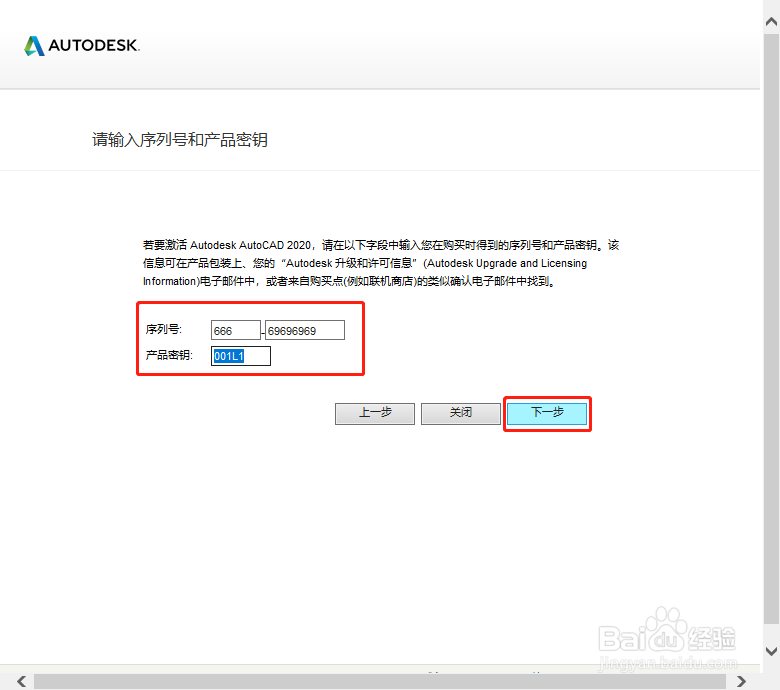The image size is (780, 690).
Task: Click the vertical scrollbar up arrow
Action: 772,21
